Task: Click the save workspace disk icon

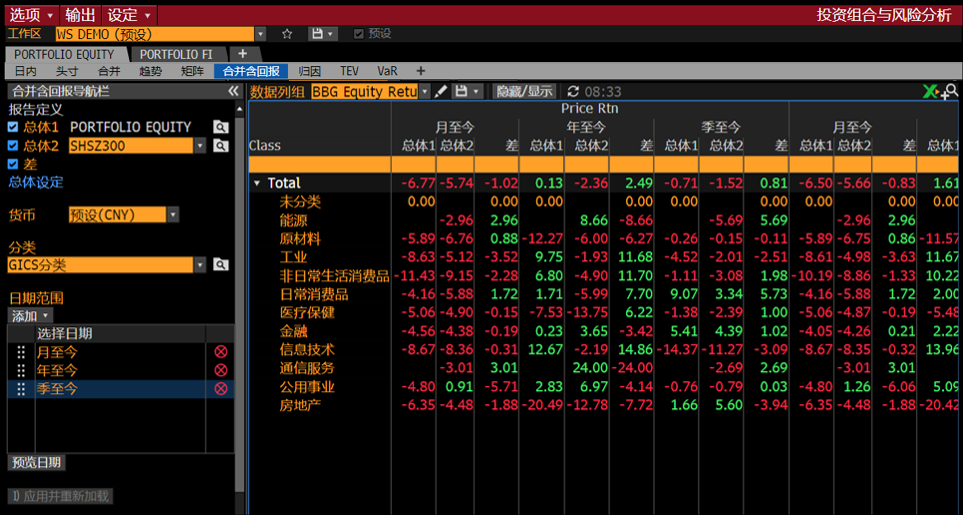Action: (x=318, y=34)
